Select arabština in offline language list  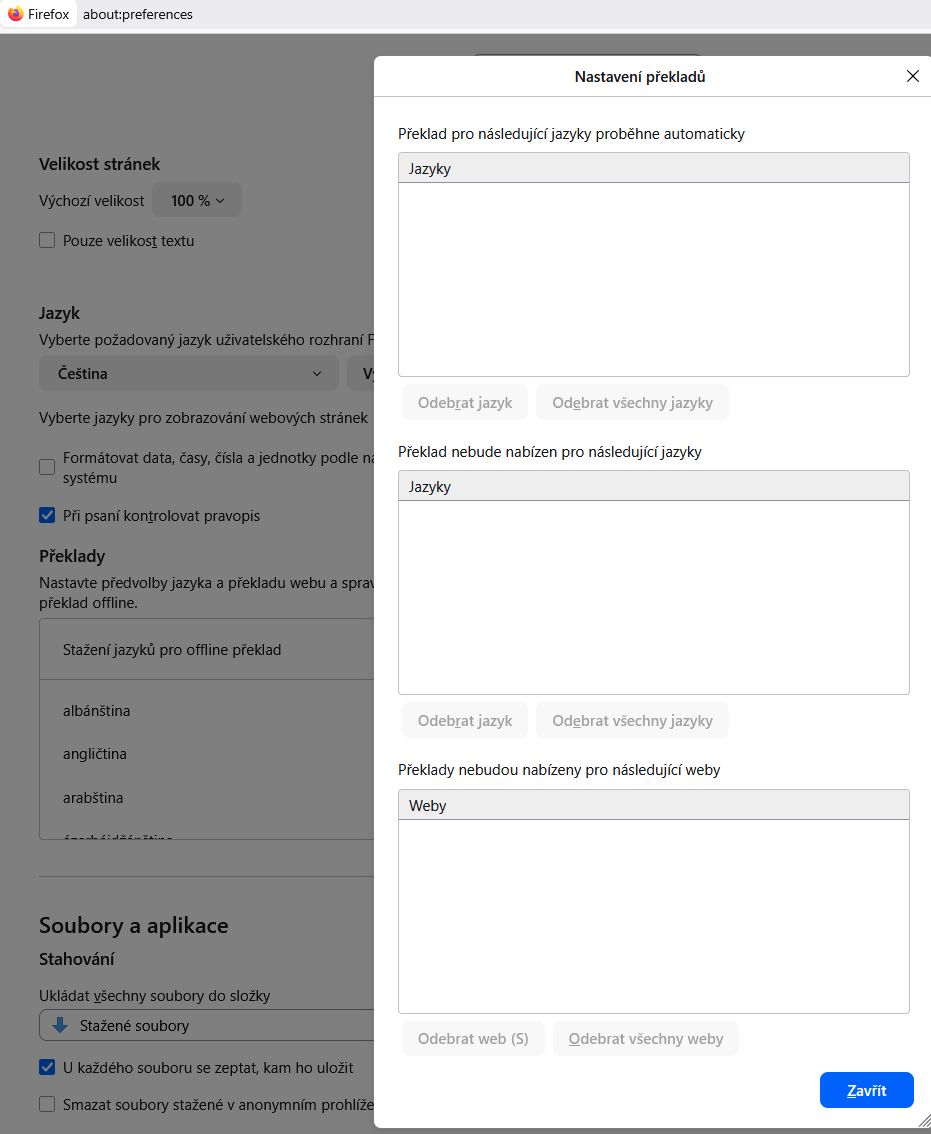93,798
